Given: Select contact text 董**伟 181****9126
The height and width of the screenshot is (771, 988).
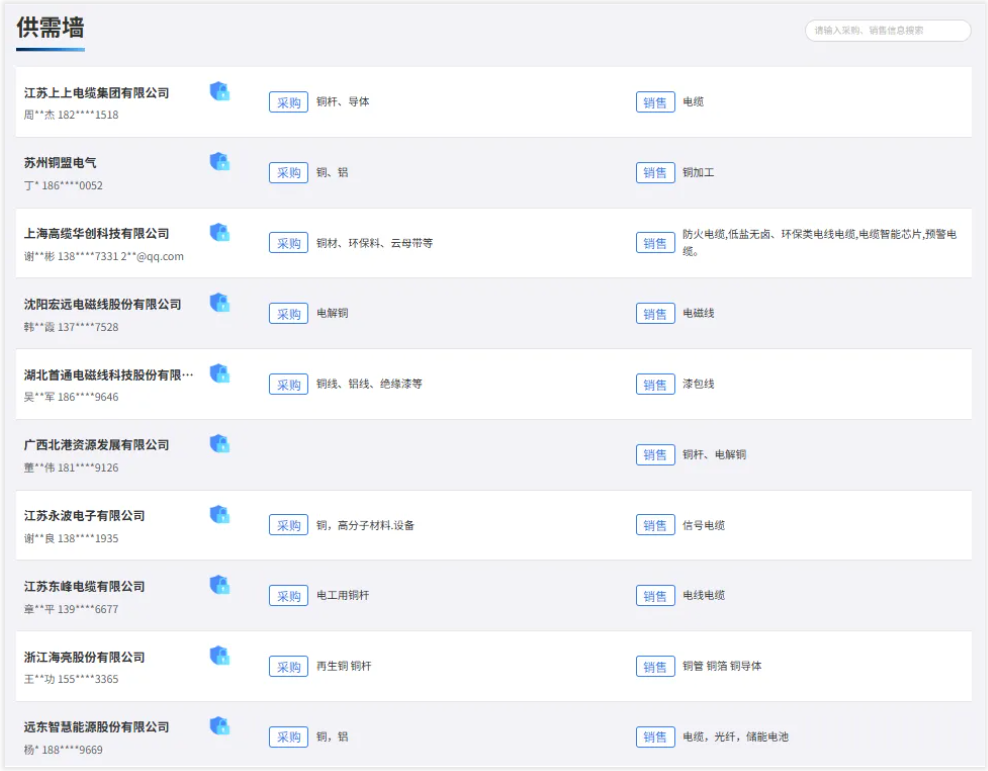Looking at the screenshot, I should click(71, 467).
